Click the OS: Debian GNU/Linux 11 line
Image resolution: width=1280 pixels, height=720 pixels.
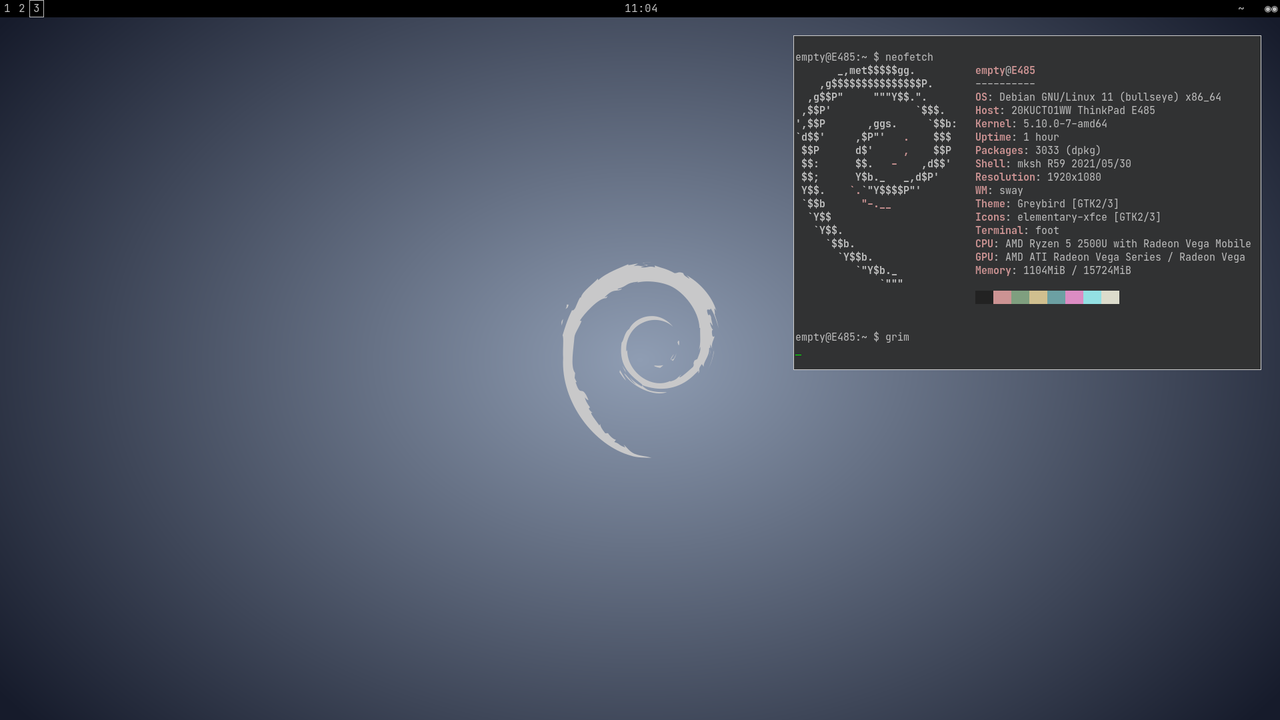[1098, 97]
